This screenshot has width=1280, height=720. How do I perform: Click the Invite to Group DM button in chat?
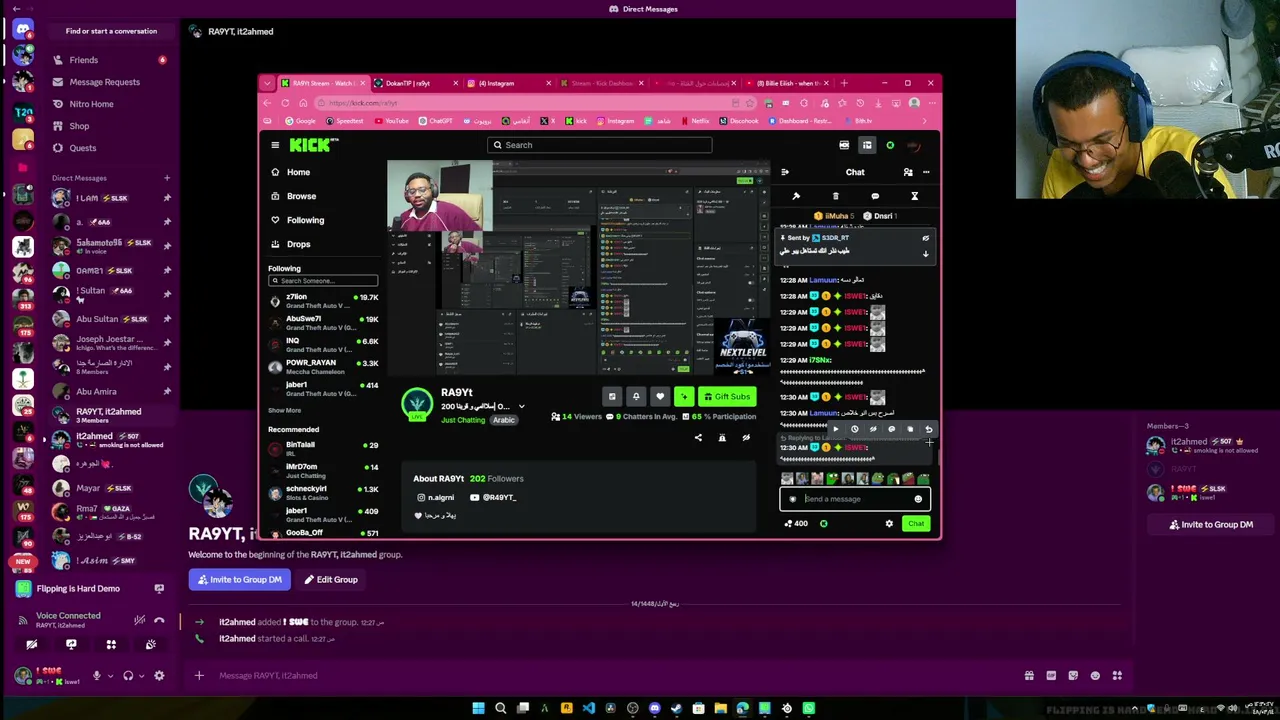tap(240, 580)
